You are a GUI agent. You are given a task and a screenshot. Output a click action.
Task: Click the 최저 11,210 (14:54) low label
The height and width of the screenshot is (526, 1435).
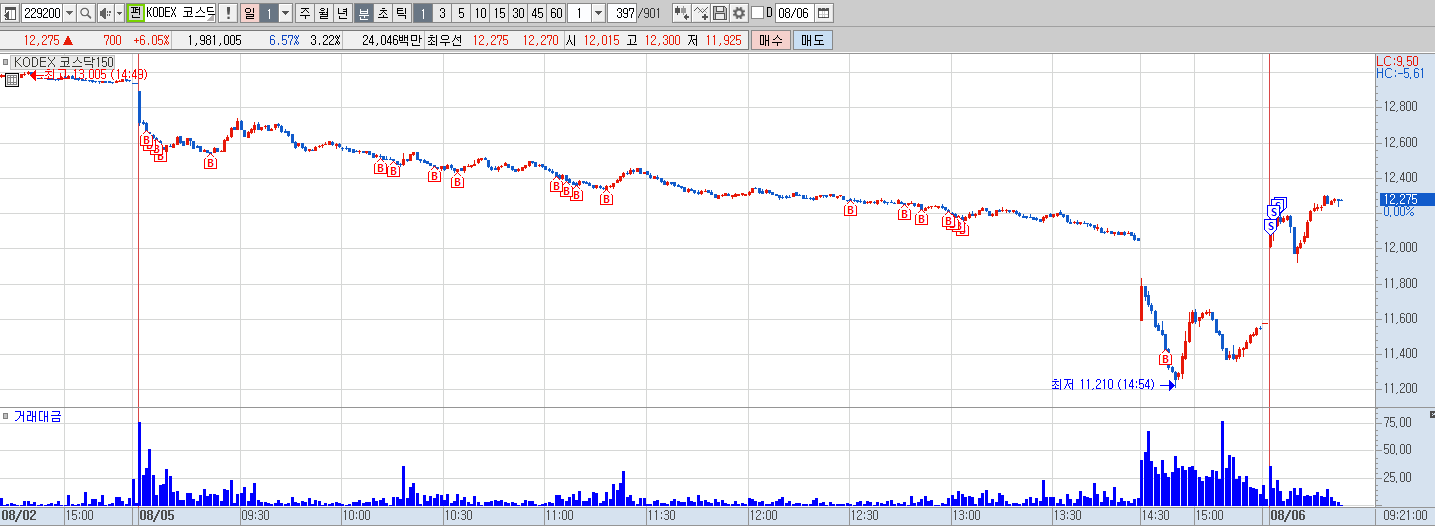1103,384
